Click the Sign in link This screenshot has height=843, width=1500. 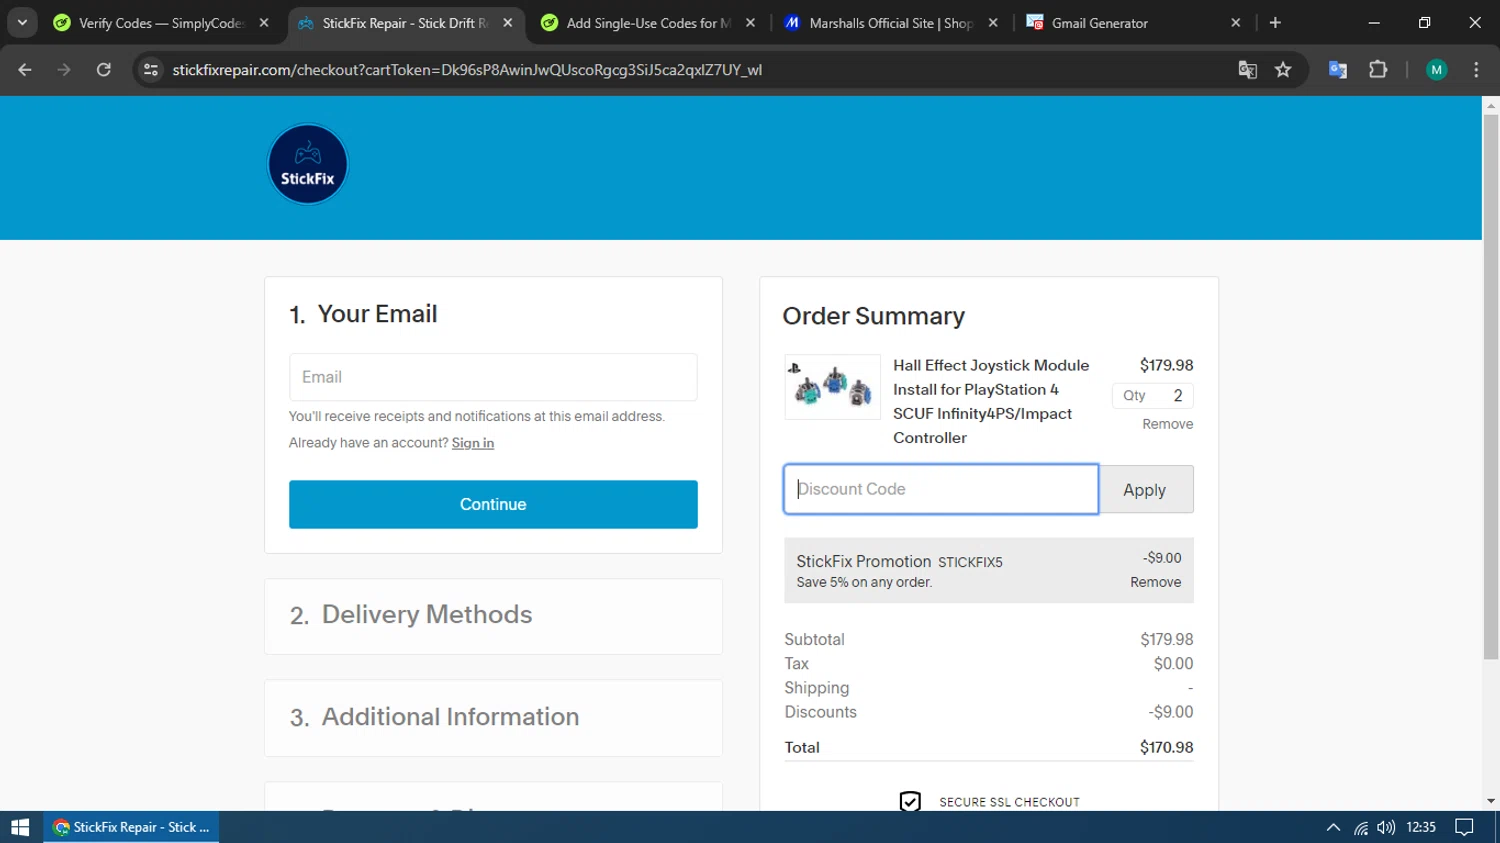point(473,443)
